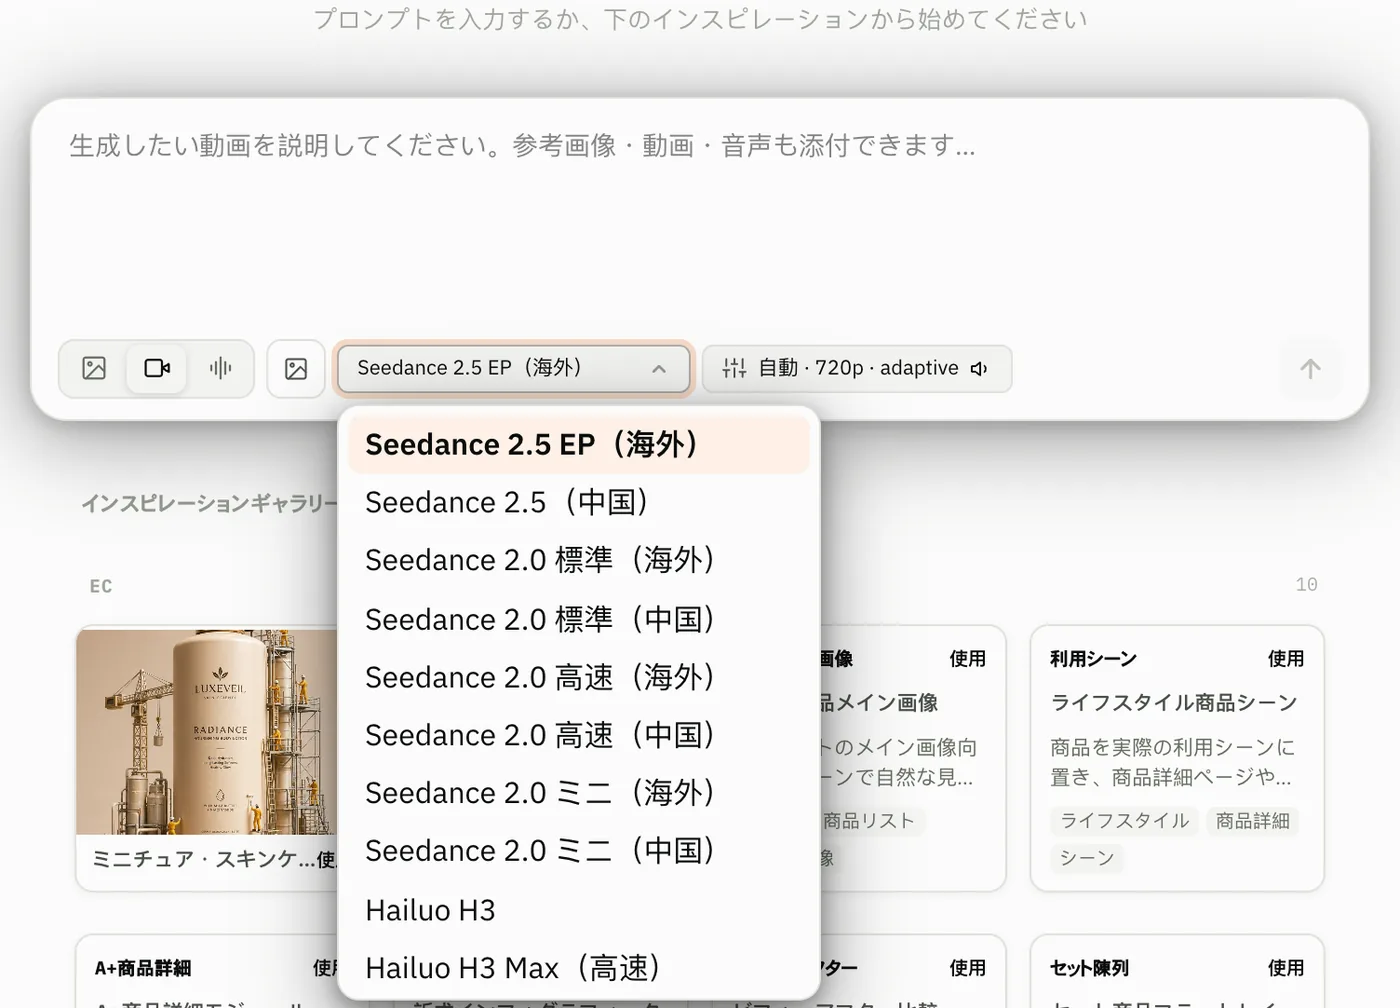Image resolution: width=1400 pixels, height=1008 pixels.
Task: Click the インスピレーションギャラリー heading
Action: 209,503
